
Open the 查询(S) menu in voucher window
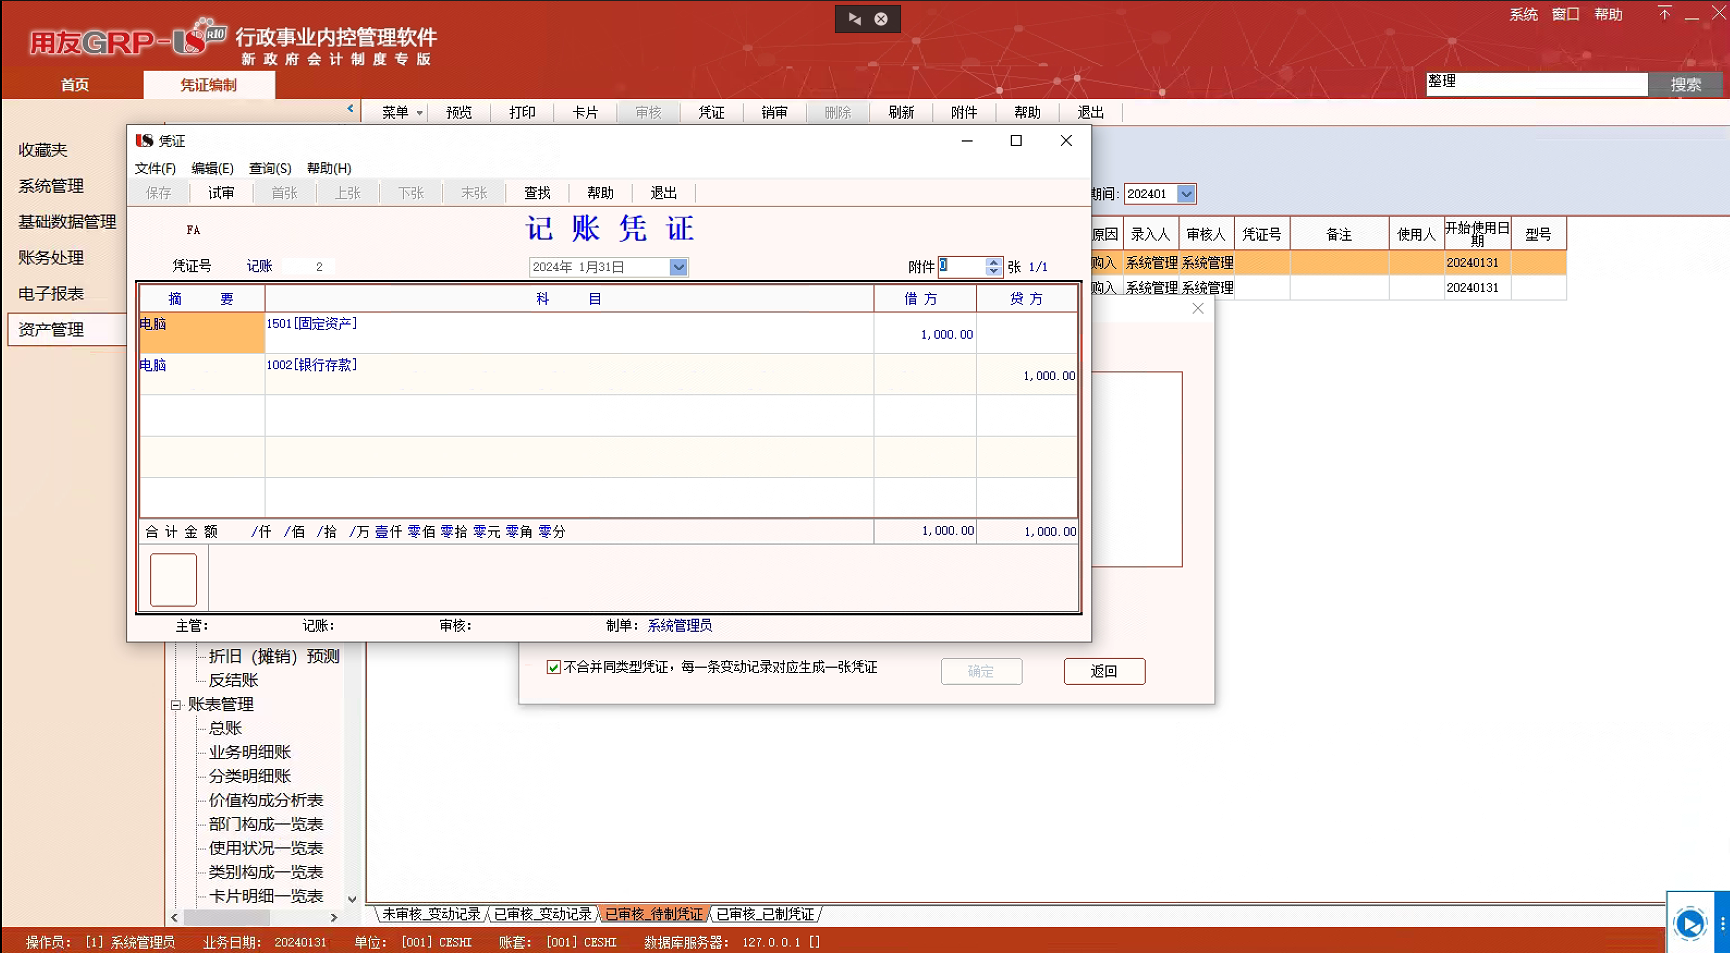point(270,168)
